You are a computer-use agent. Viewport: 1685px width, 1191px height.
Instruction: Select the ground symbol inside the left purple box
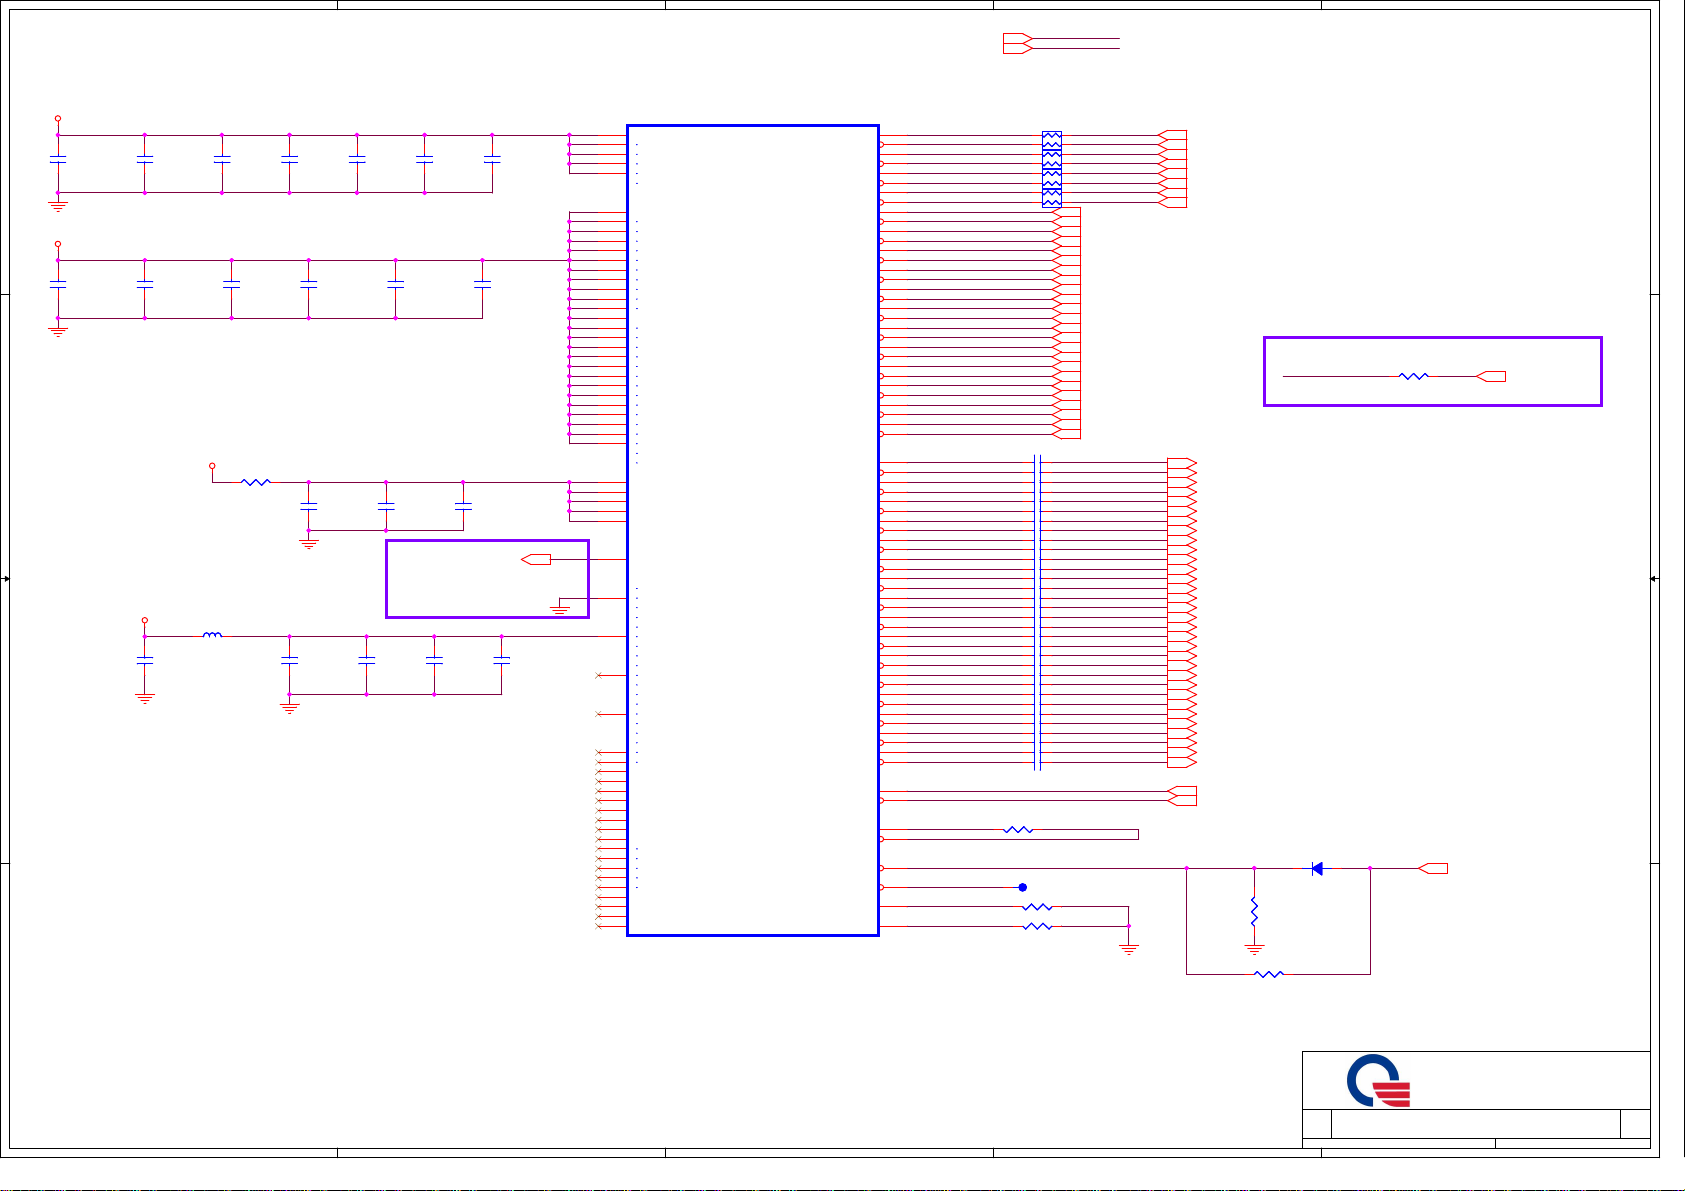pos(560,607)
